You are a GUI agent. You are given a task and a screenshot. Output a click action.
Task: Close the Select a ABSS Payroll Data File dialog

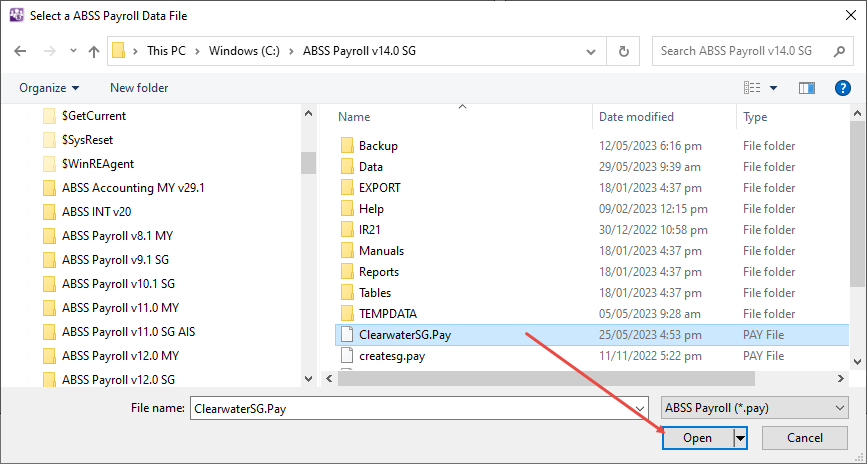click(851, 15)
